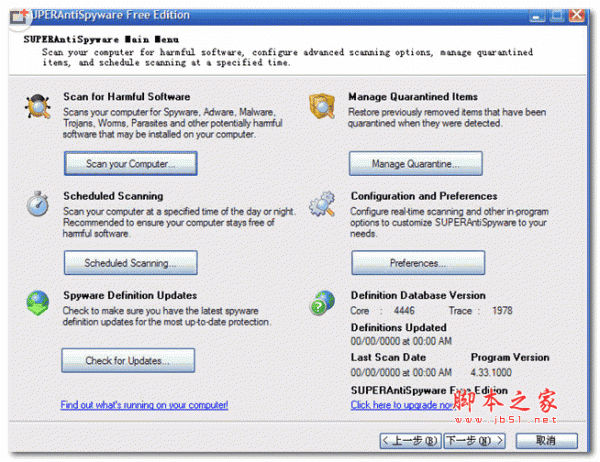Click the 取消 cancel button
The image size is (600, 462).
546,441
